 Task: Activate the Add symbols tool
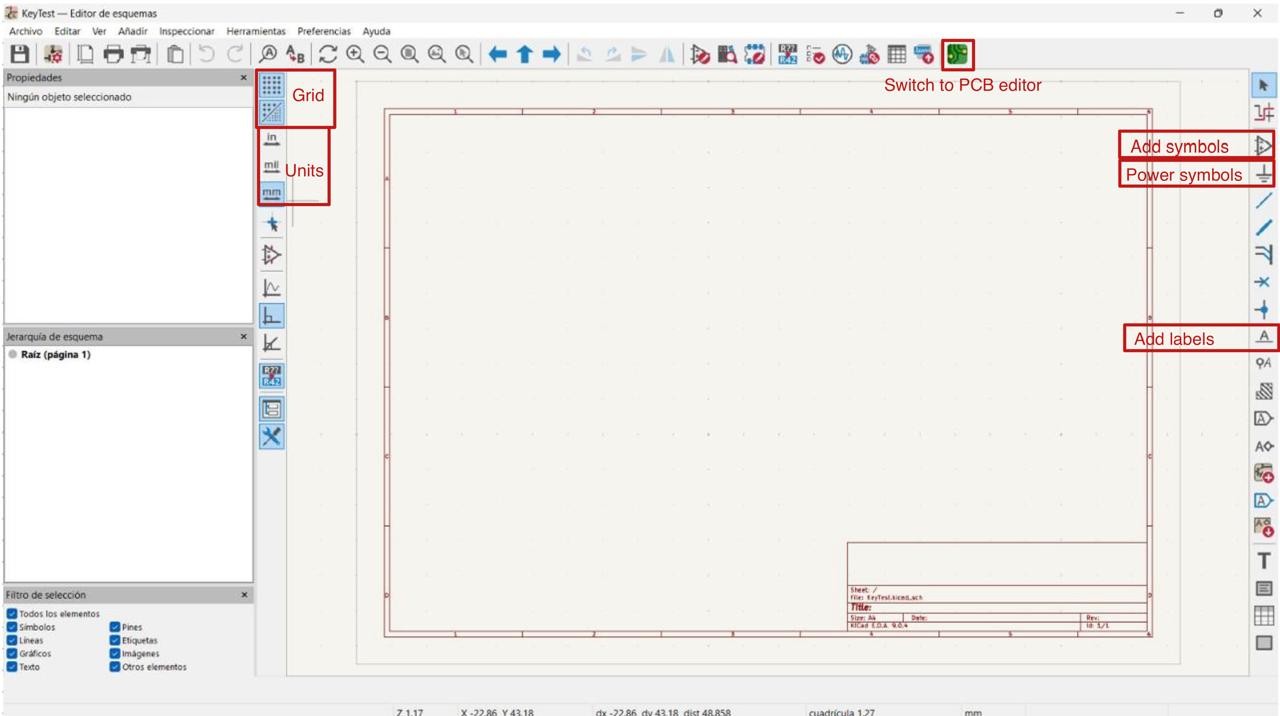(x=1264, y=146)
